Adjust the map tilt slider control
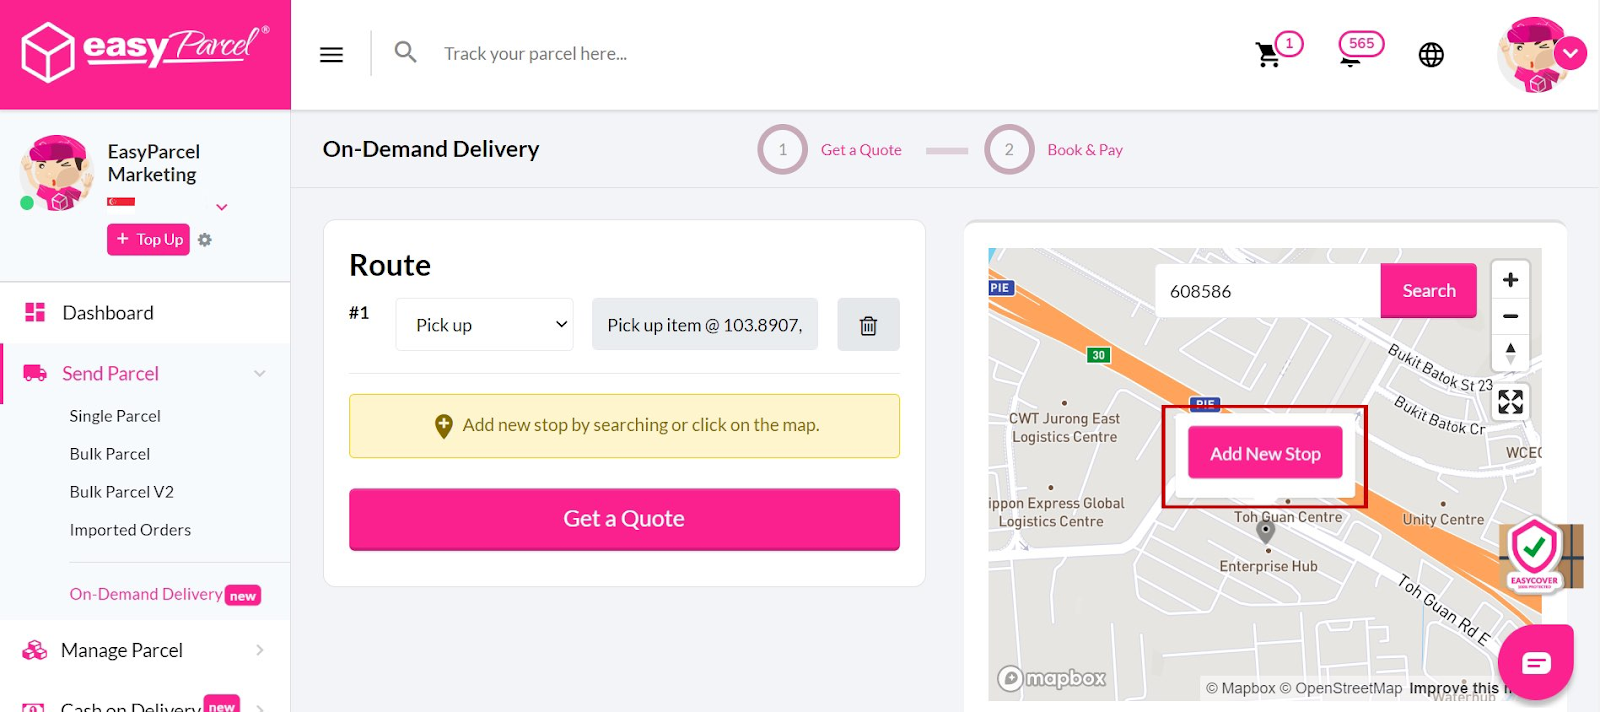The width and height of the screenshot is (1600, 712). point(1509,352)
